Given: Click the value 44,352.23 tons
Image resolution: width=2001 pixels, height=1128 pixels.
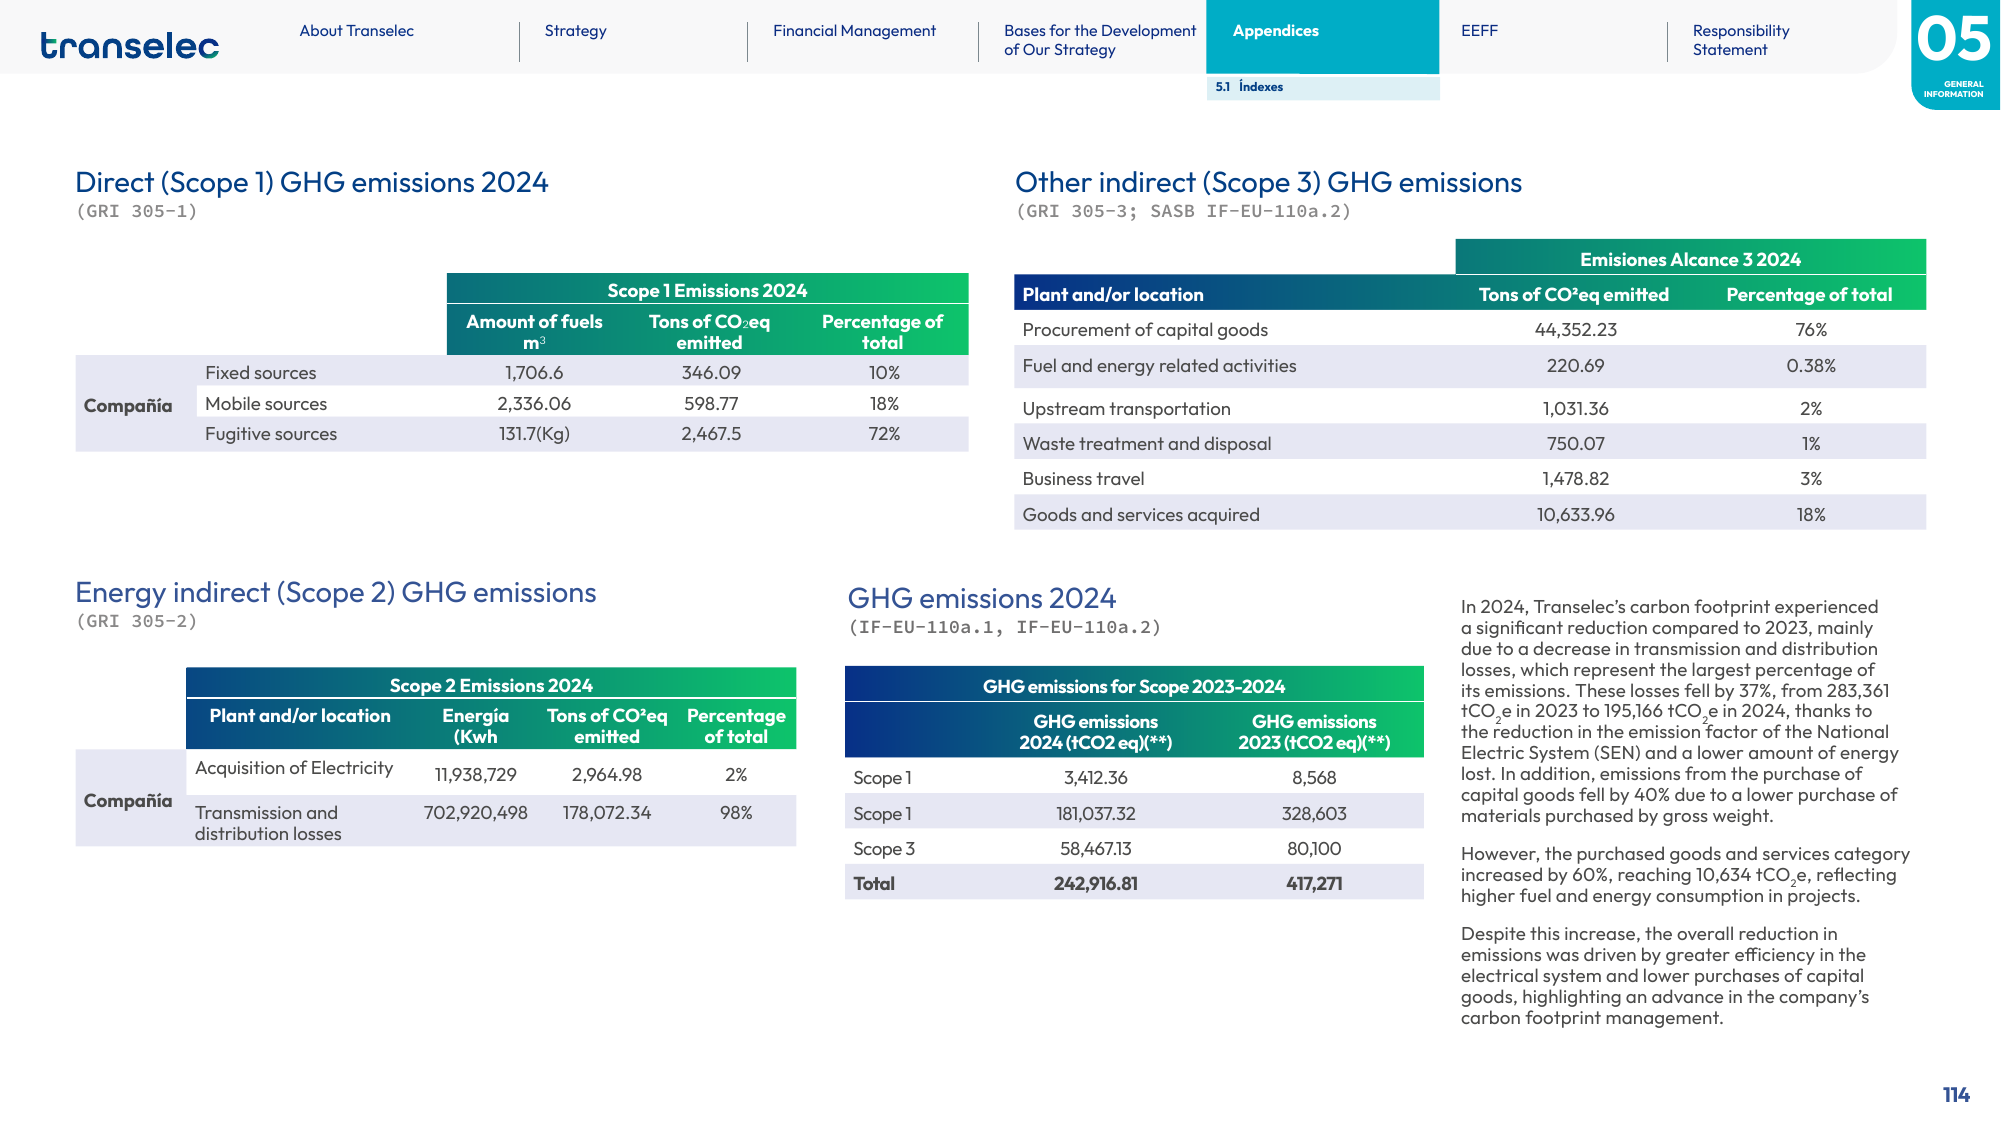Looking at the screenshot, I should click(1575, 329).
